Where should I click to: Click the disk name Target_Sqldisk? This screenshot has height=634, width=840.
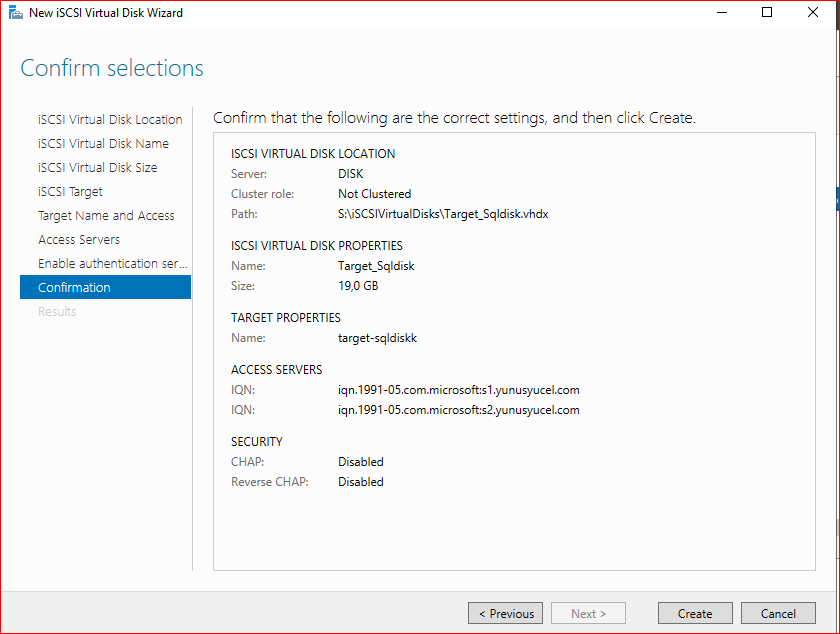click(x=376, y=266)
